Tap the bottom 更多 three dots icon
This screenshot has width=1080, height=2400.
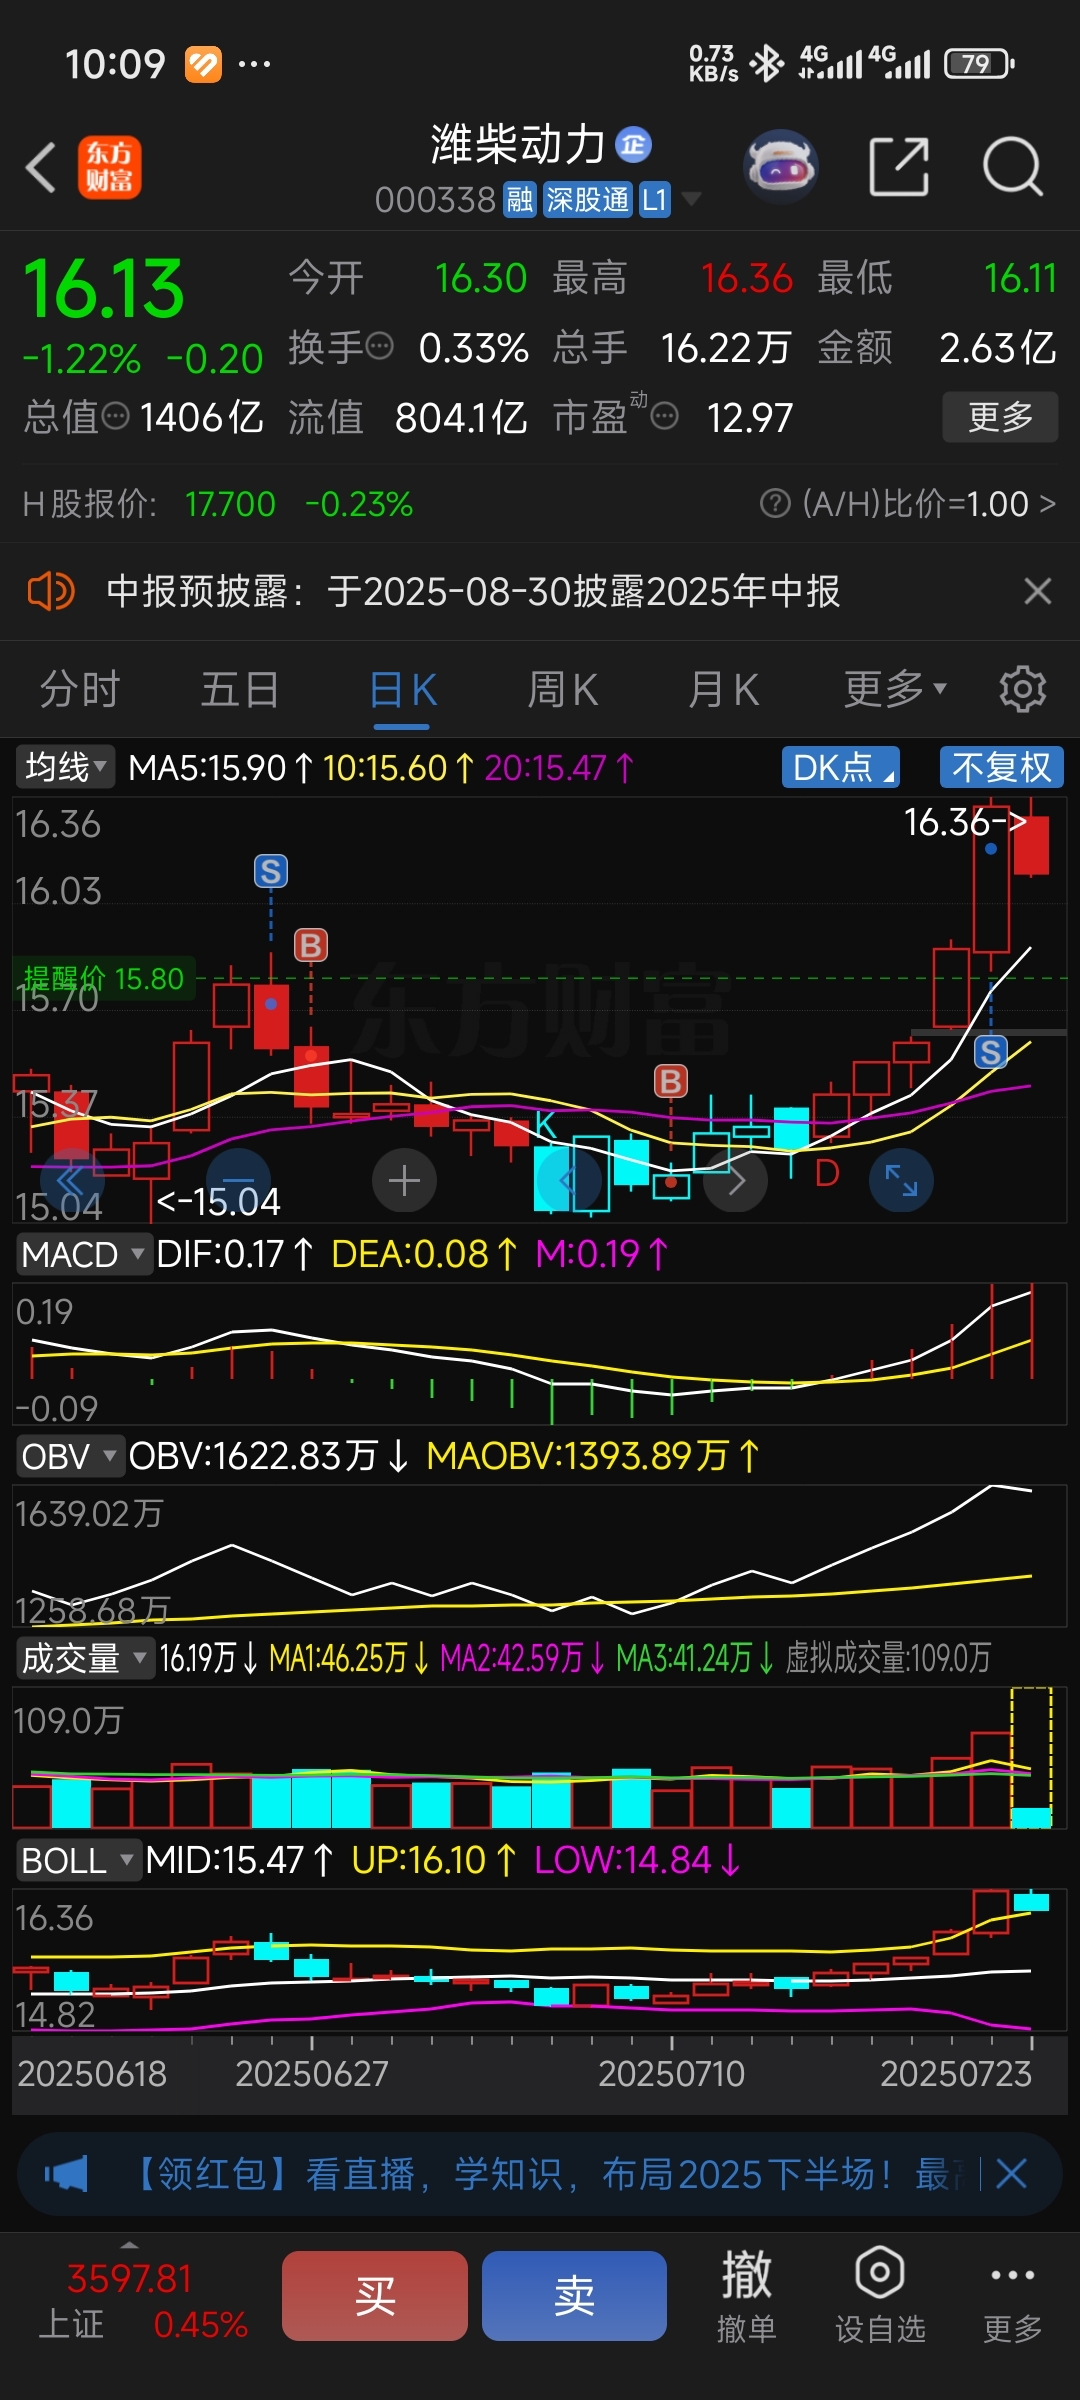1012,2296
